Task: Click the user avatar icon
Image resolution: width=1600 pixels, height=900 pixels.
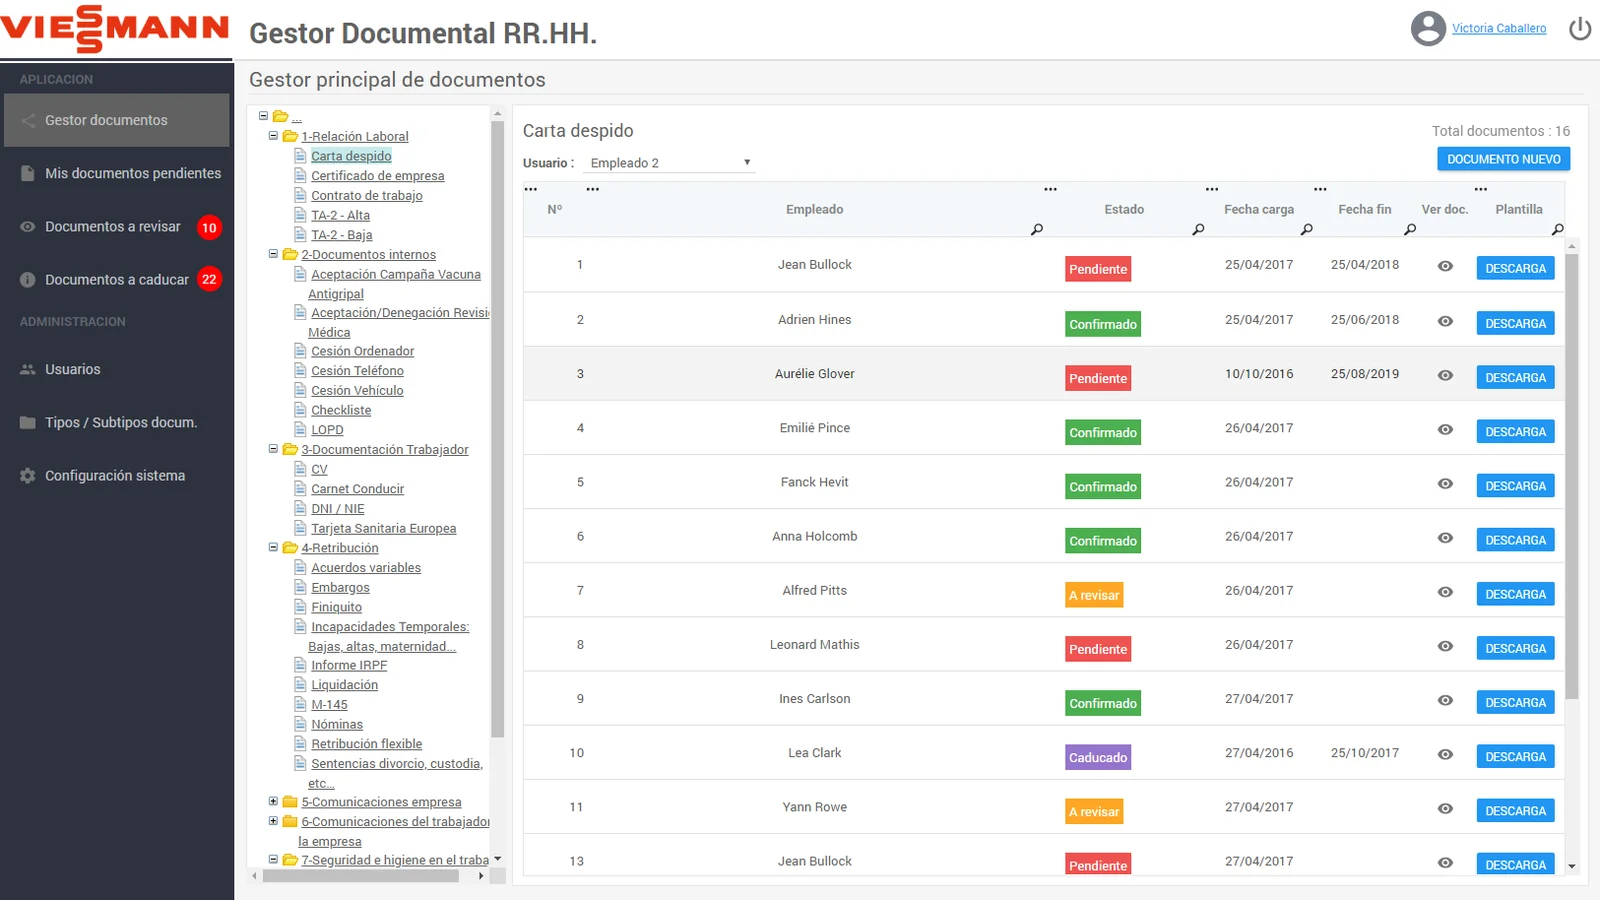Action: [x=1428, y=29]
